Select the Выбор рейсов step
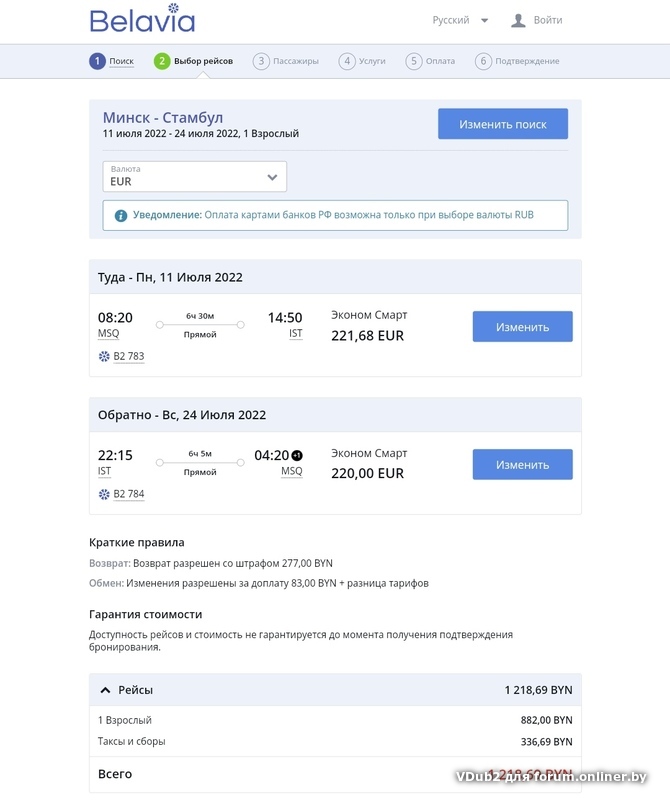The image size is (670, 800). tap(203, 61)
